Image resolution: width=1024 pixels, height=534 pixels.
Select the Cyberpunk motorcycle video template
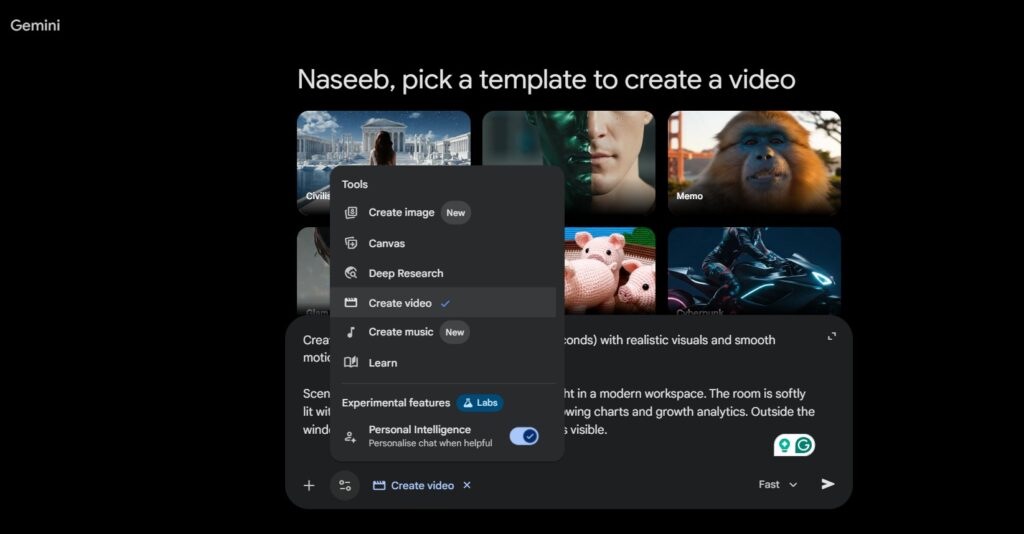754,271
